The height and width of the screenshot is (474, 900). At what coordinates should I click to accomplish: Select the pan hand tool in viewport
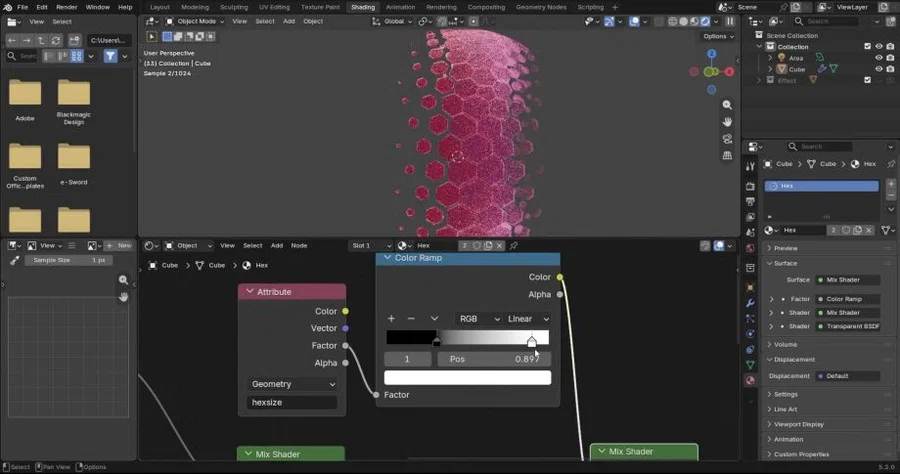point(727,122)
